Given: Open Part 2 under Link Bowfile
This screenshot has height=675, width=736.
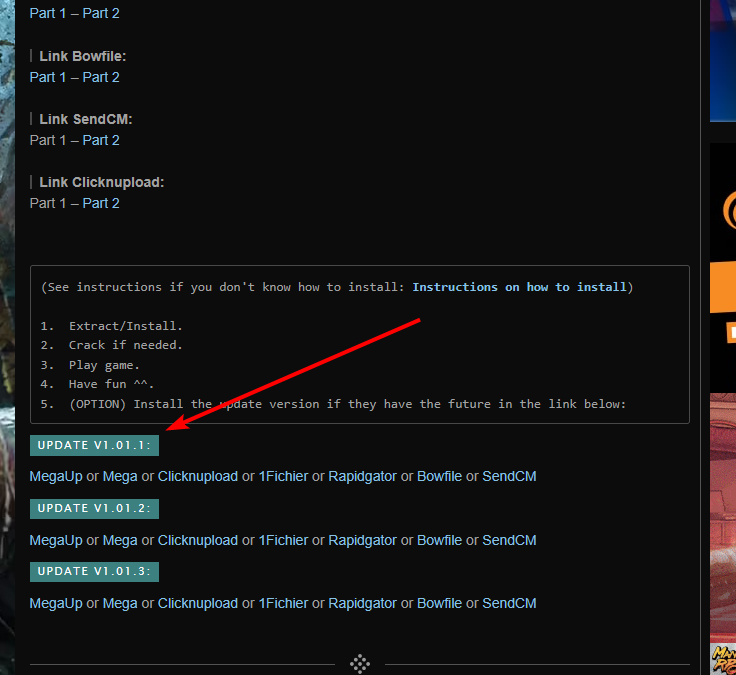Looking at the screenshot, I should tap(101, 77).
